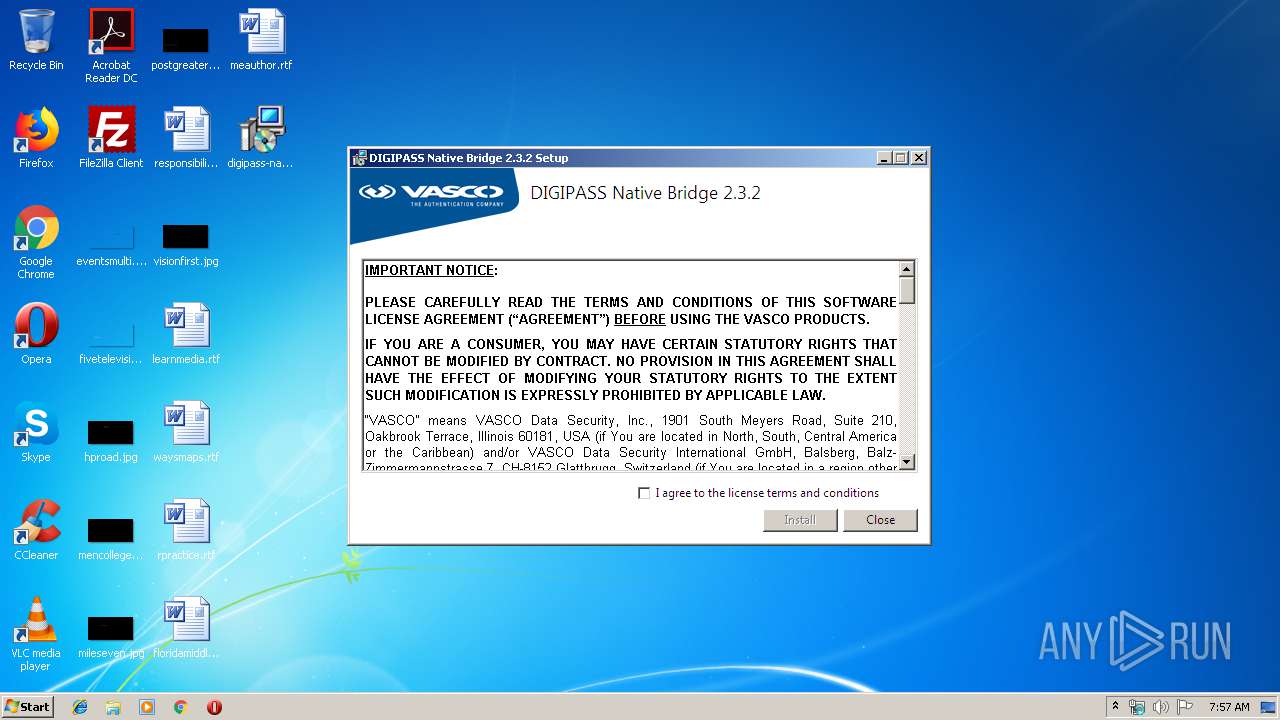
Task: Click the Start button
Action: (28, 707)
